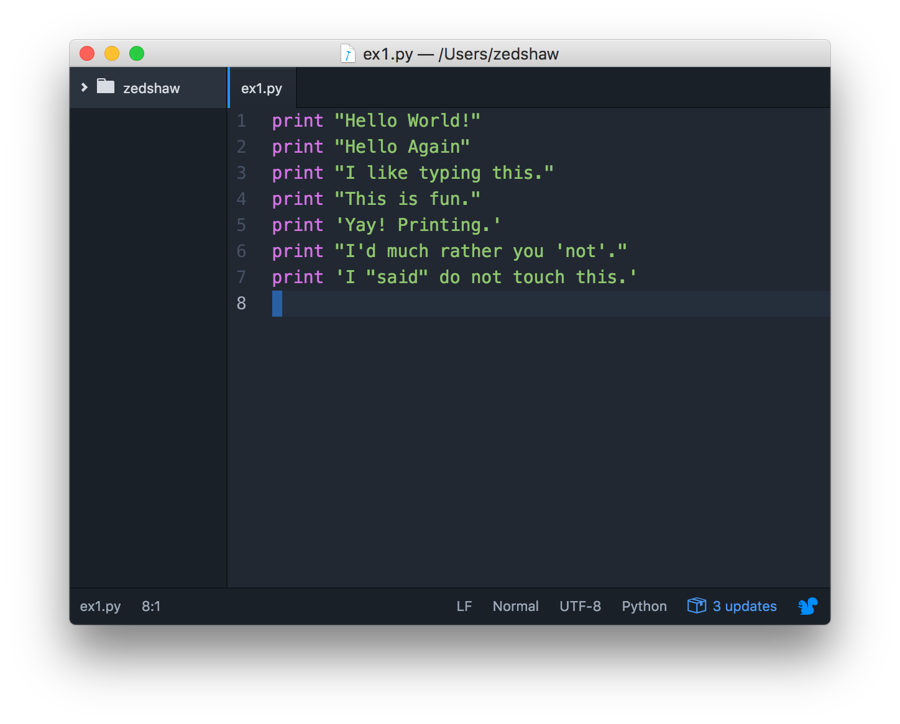Click the 8:1 cursor position indicator
The image size is (900, 724).
[151, 606]
